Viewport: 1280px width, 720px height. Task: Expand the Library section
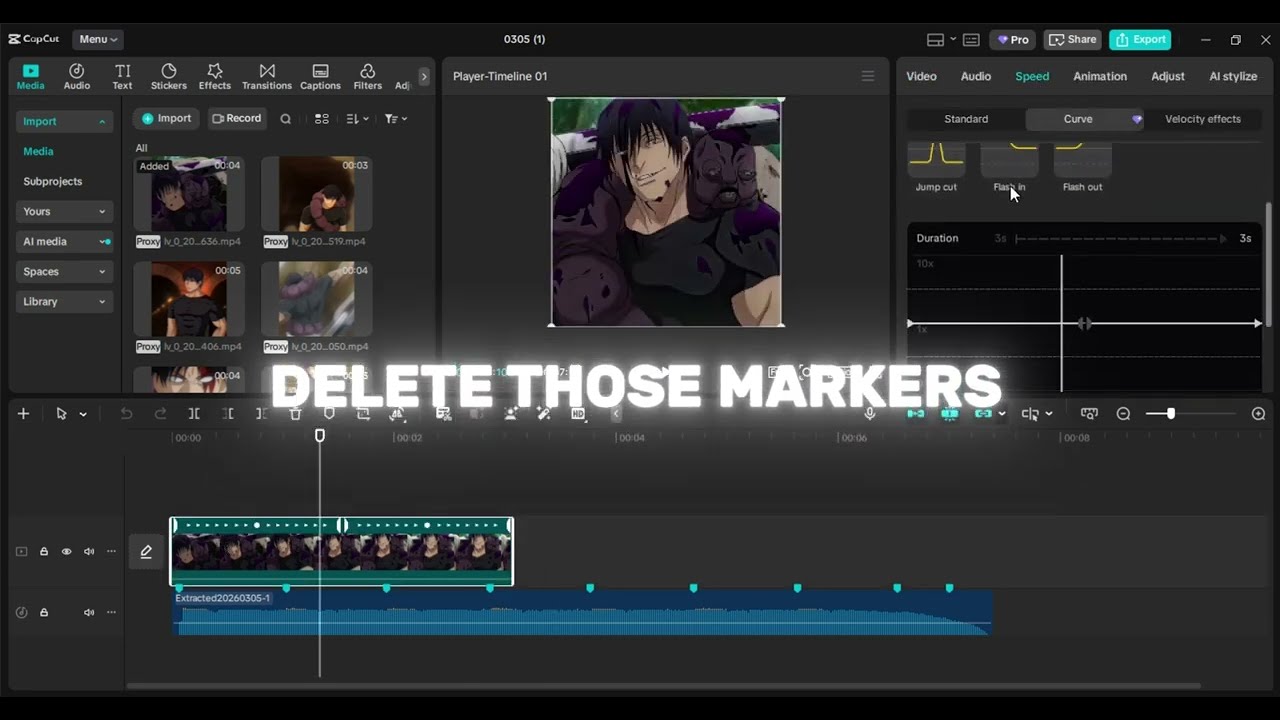[x=64, y=301]
